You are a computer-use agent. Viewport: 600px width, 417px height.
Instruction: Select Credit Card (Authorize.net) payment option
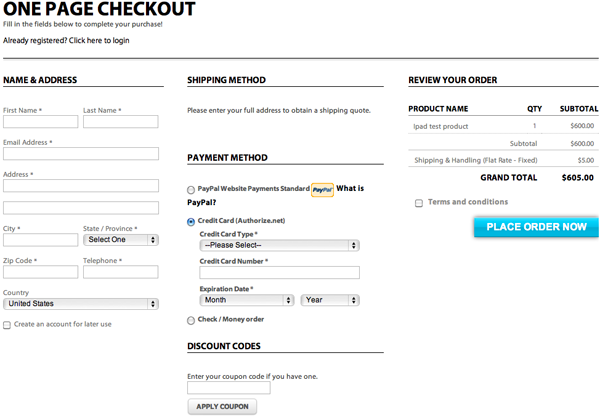(x=191, y=222)
